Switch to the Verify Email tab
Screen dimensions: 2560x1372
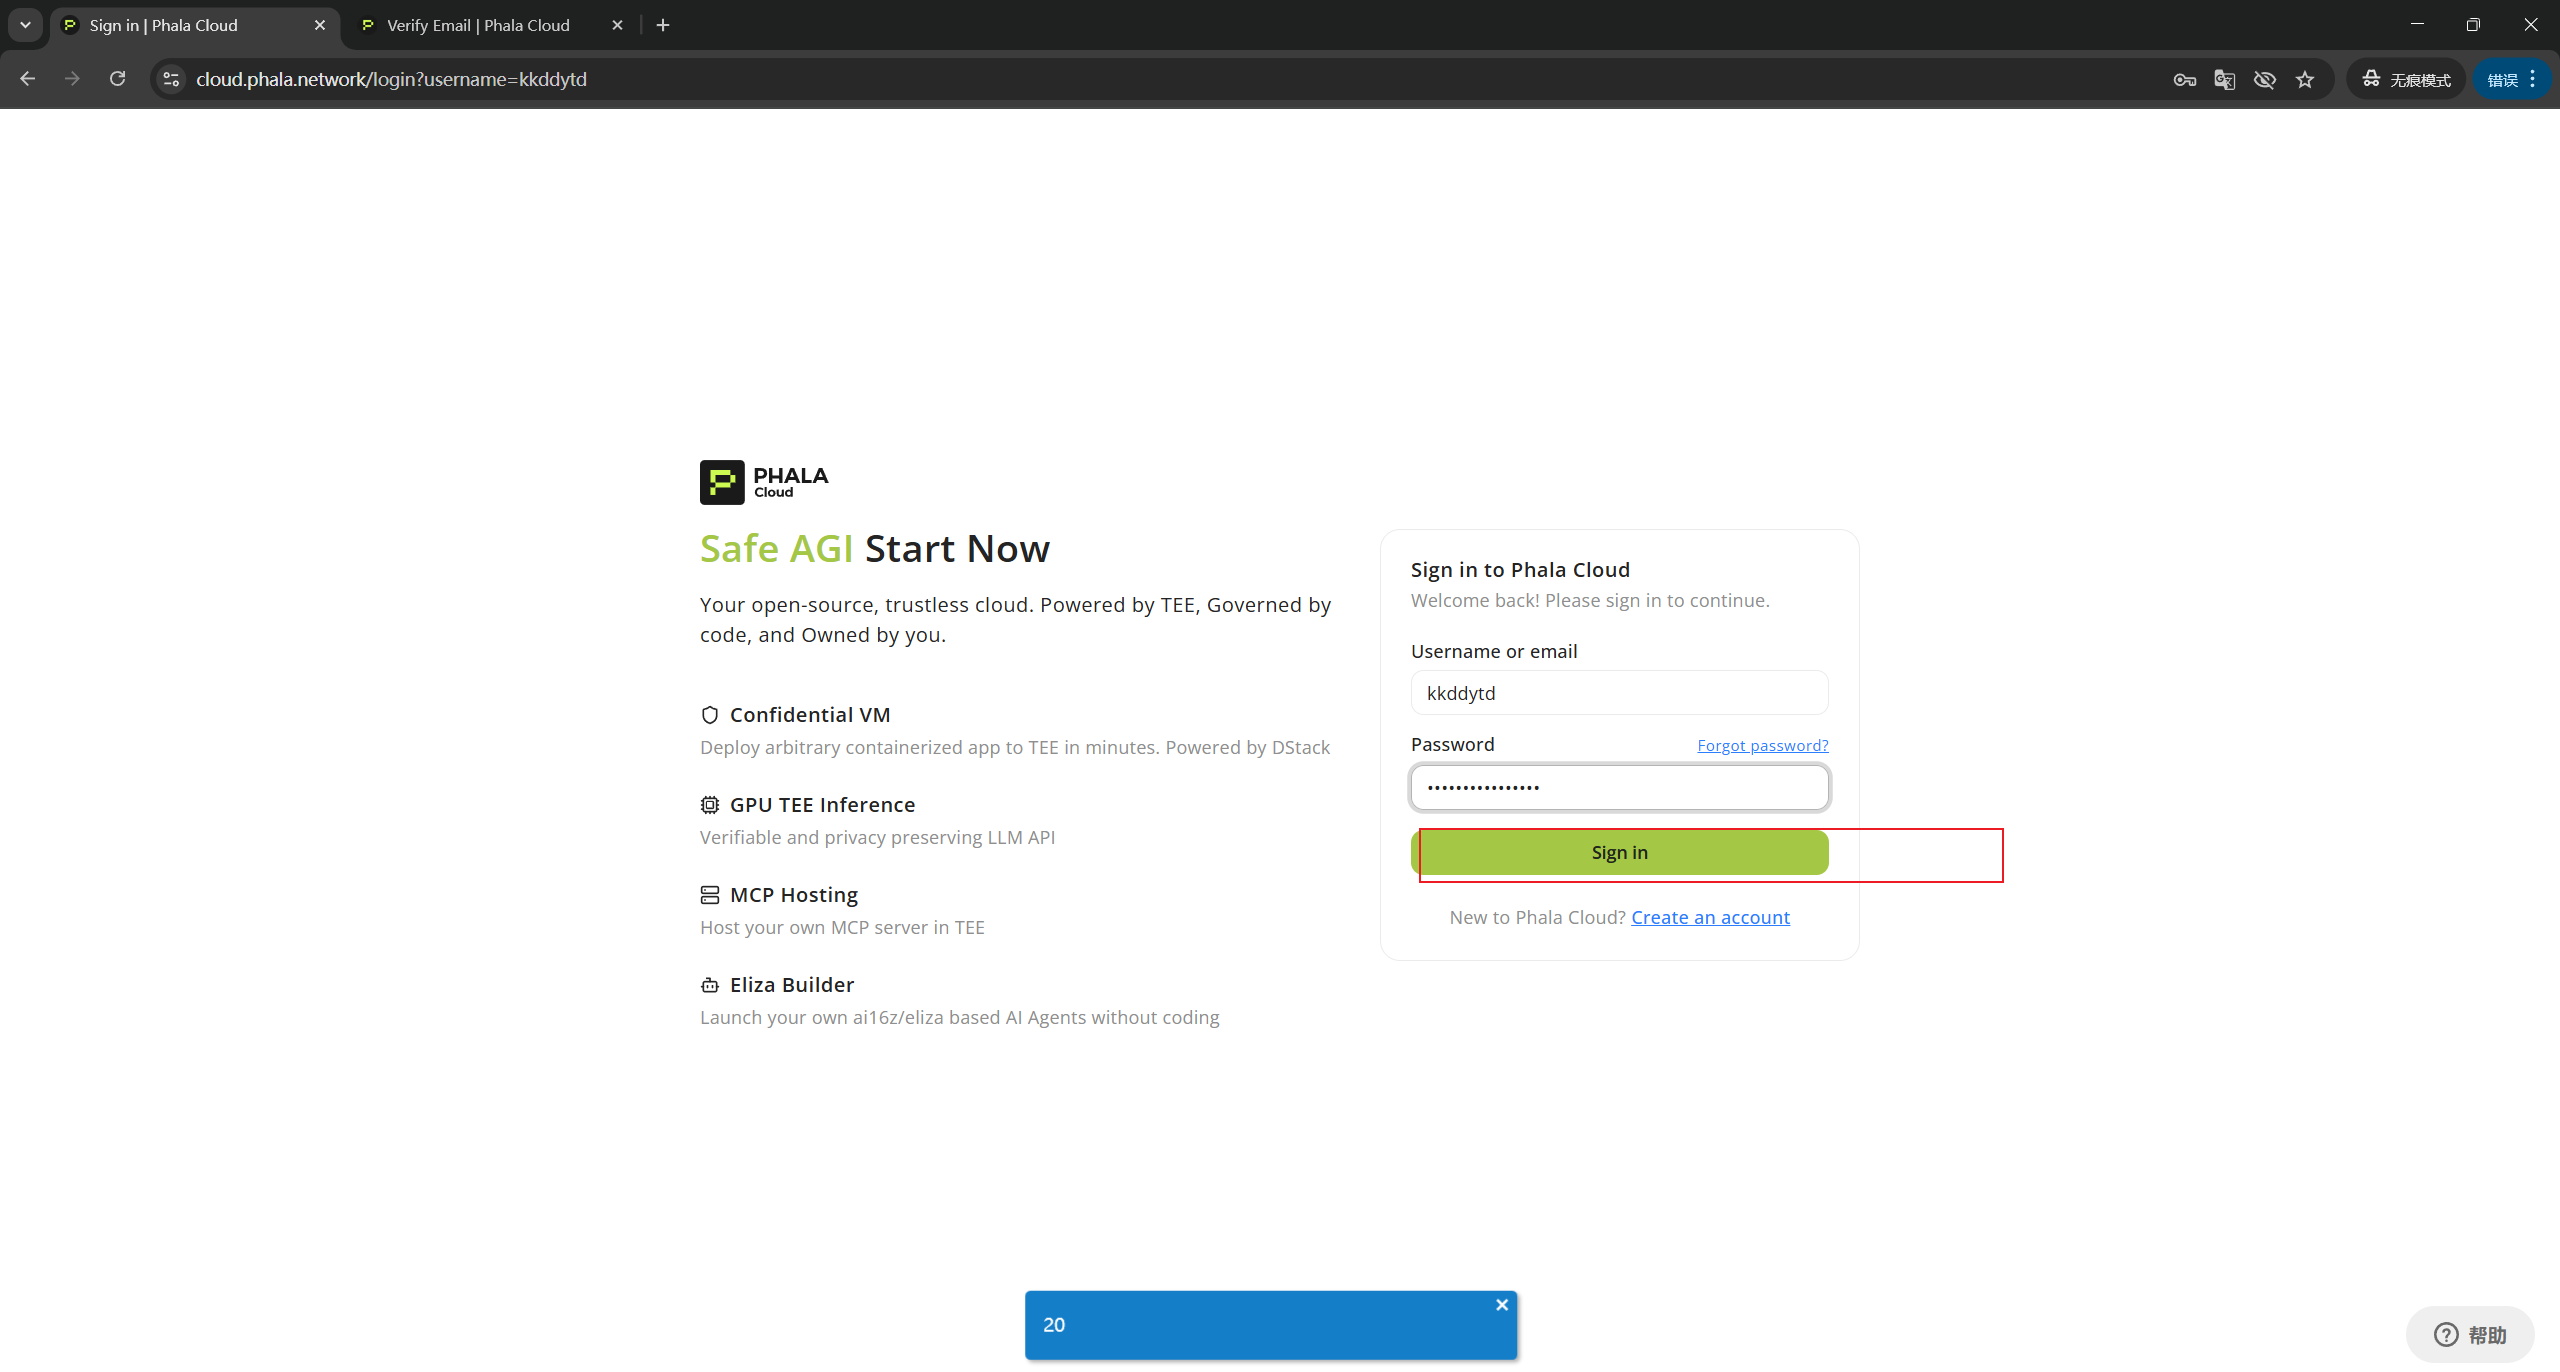tap(478, 25)
